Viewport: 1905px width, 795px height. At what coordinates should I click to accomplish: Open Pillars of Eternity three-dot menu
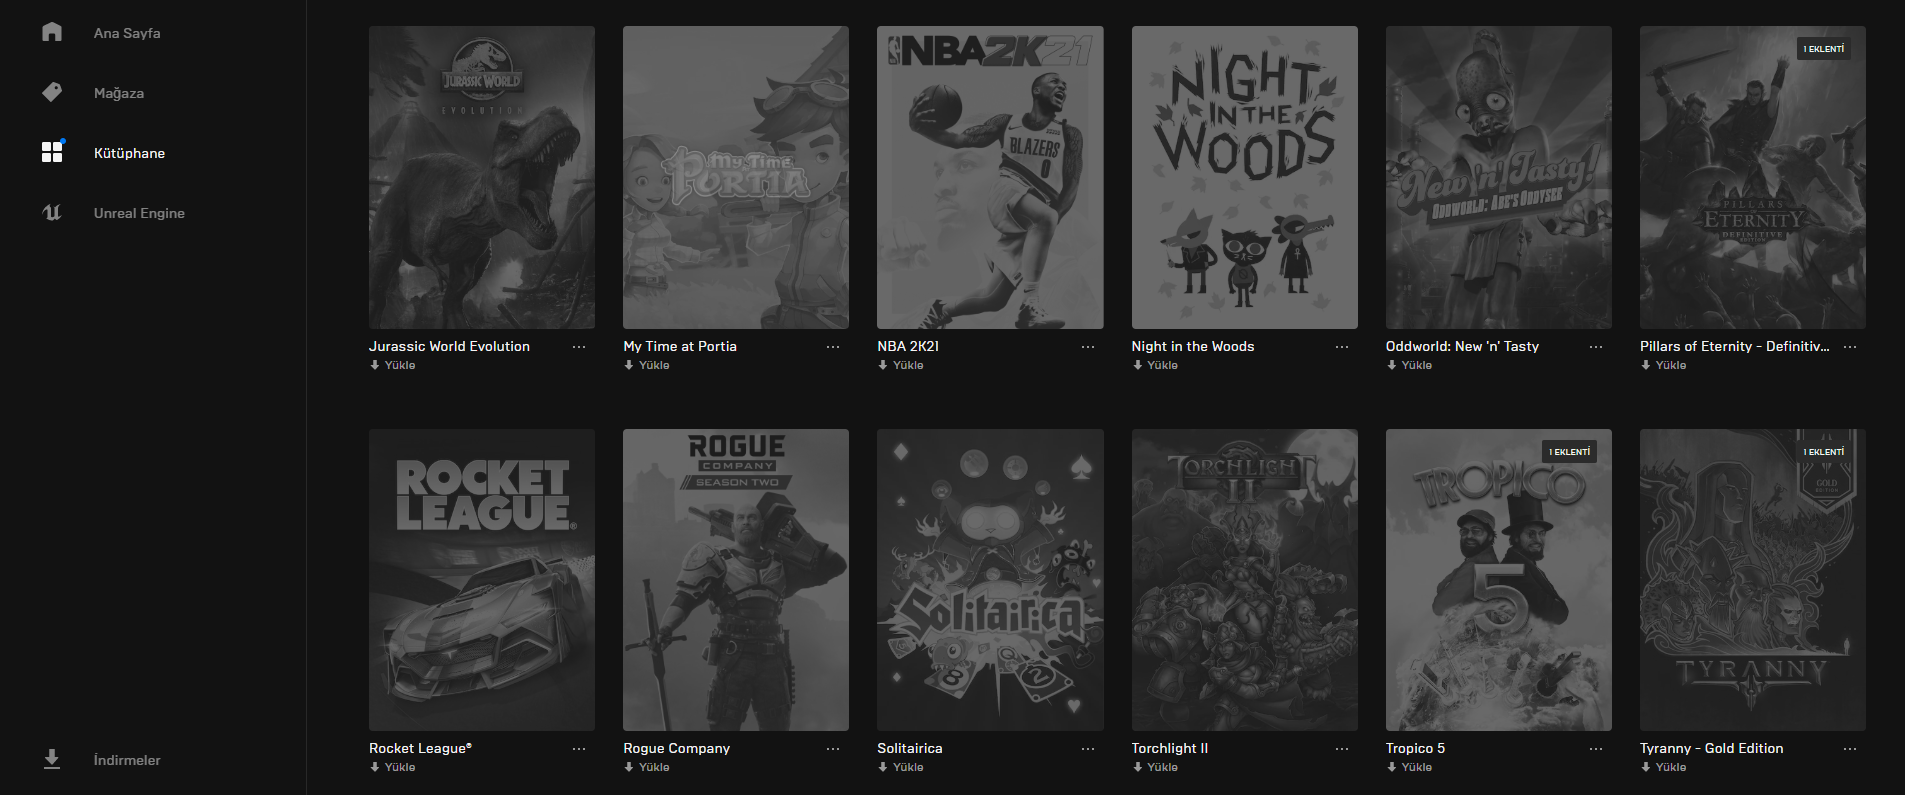click(1850, 347)
